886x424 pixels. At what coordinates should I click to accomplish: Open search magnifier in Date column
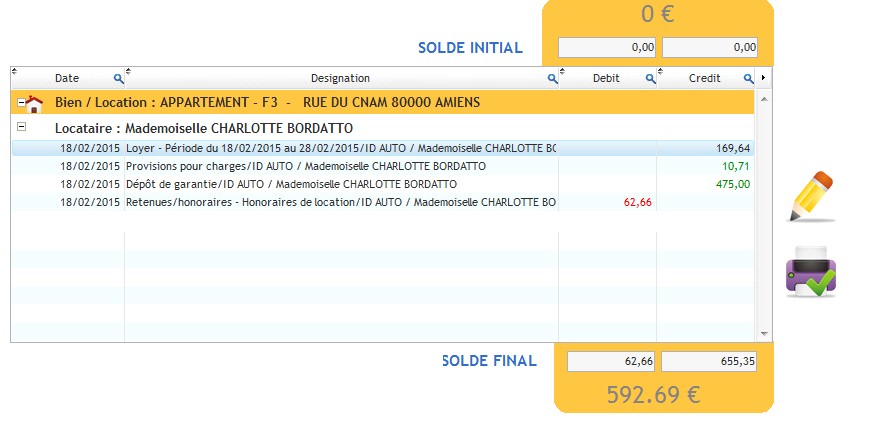coord(118,79)
